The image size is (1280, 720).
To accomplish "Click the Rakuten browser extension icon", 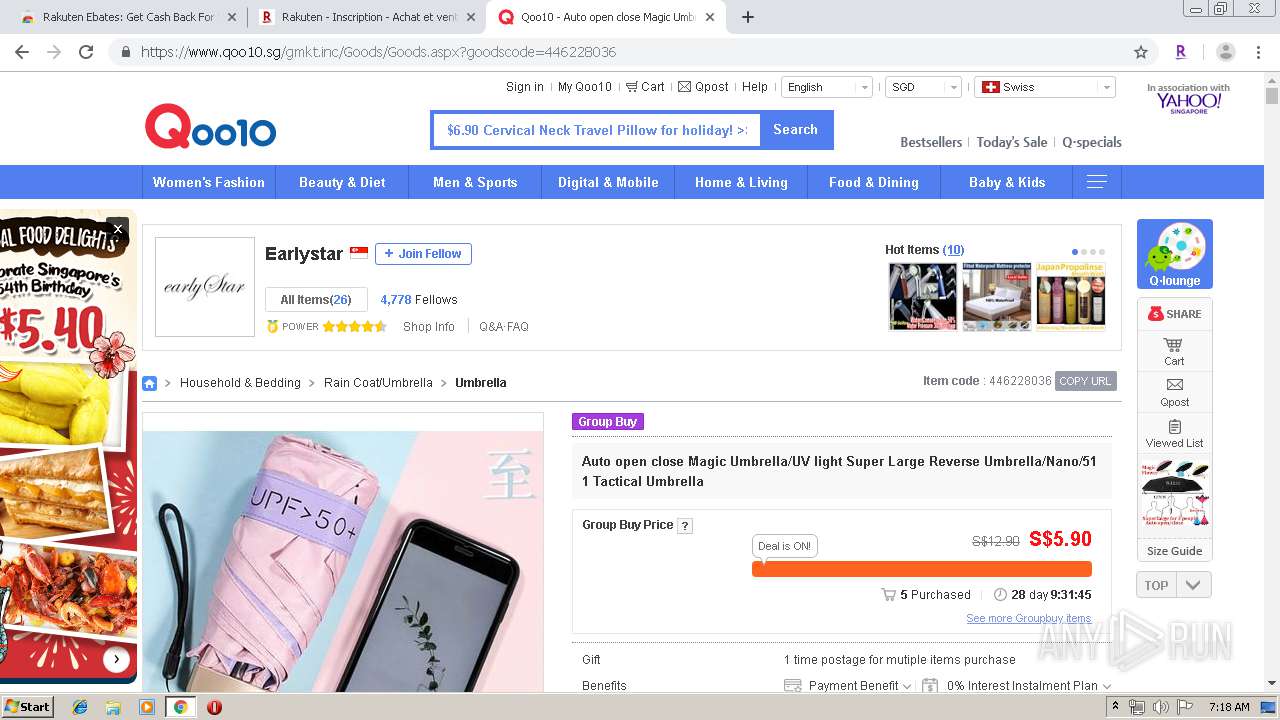I will tap(1181, 52).
